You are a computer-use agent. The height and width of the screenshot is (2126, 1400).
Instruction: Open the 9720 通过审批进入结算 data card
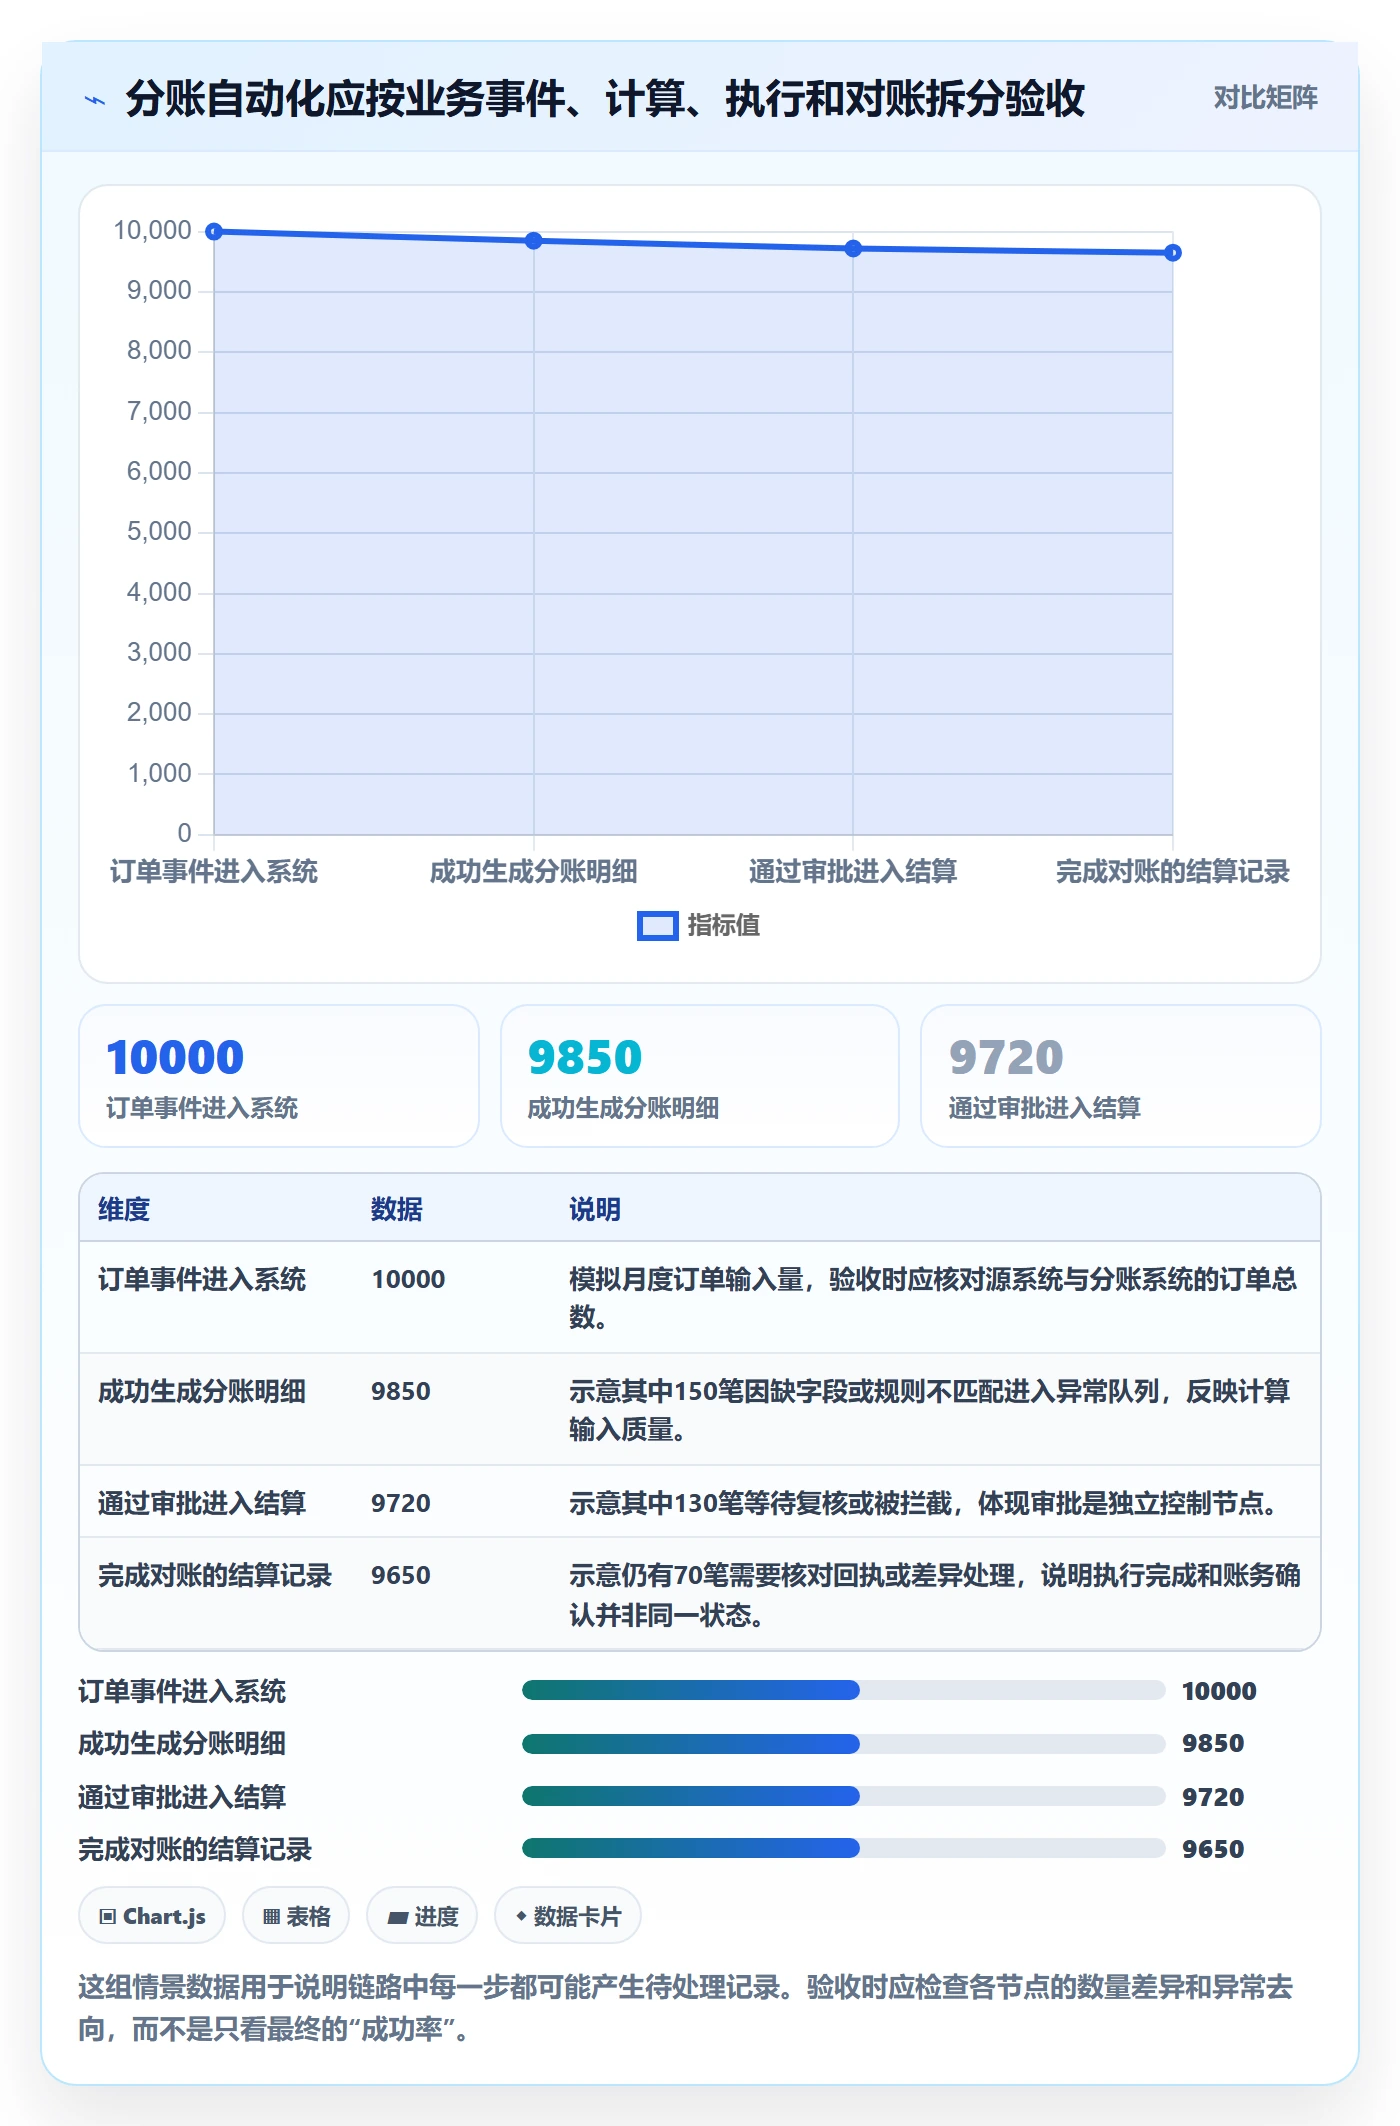(x=1121, y=1076)
